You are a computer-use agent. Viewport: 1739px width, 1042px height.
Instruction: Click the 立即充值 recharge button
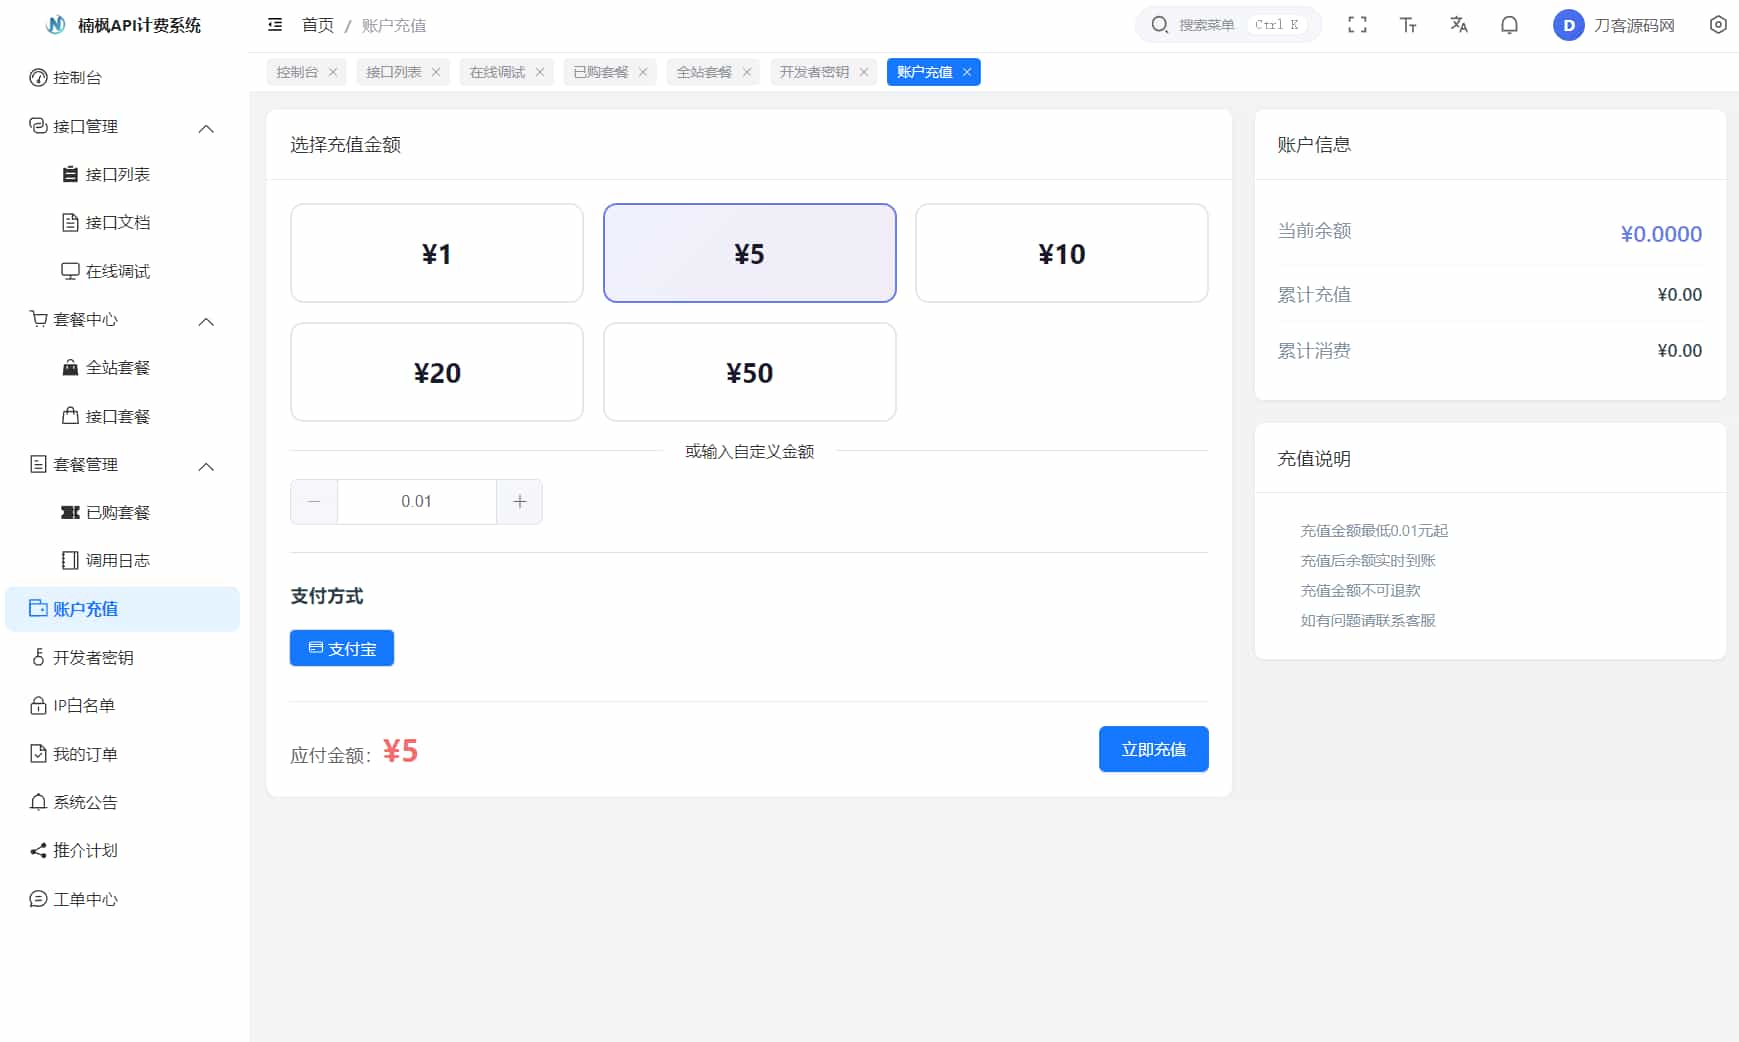(1153, 748)
